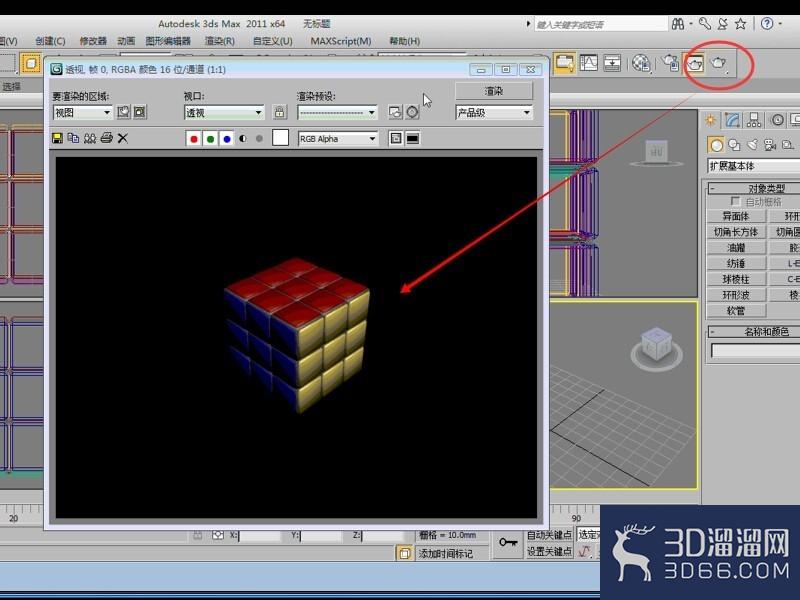Open the 创建(C) menu

coord(50,41)
